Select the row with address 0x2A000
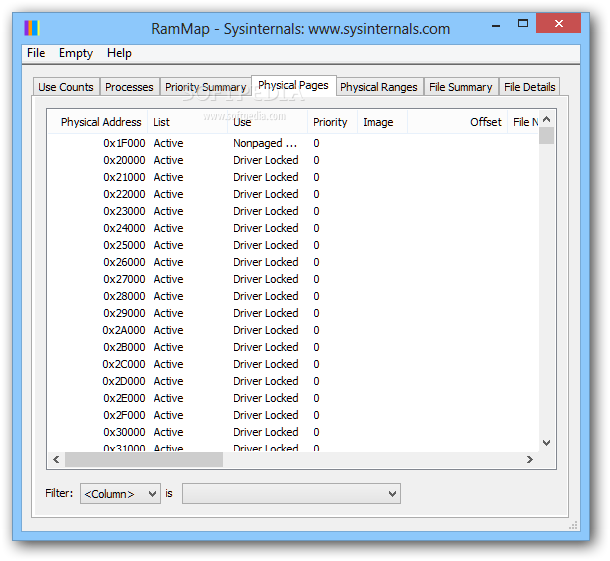This screenshot has height=561, width=610. click(293, 330)
